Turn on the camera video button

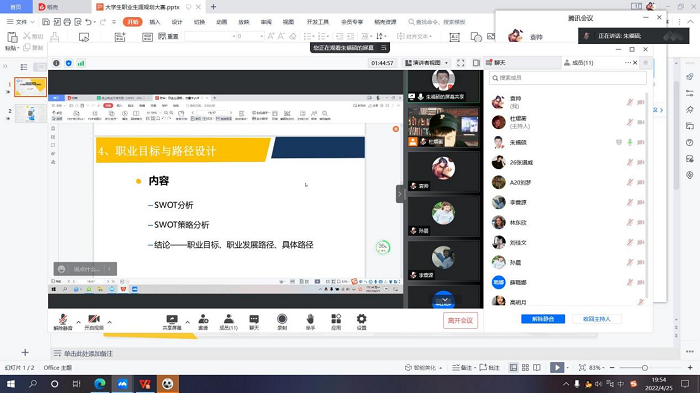pos(94,321)
